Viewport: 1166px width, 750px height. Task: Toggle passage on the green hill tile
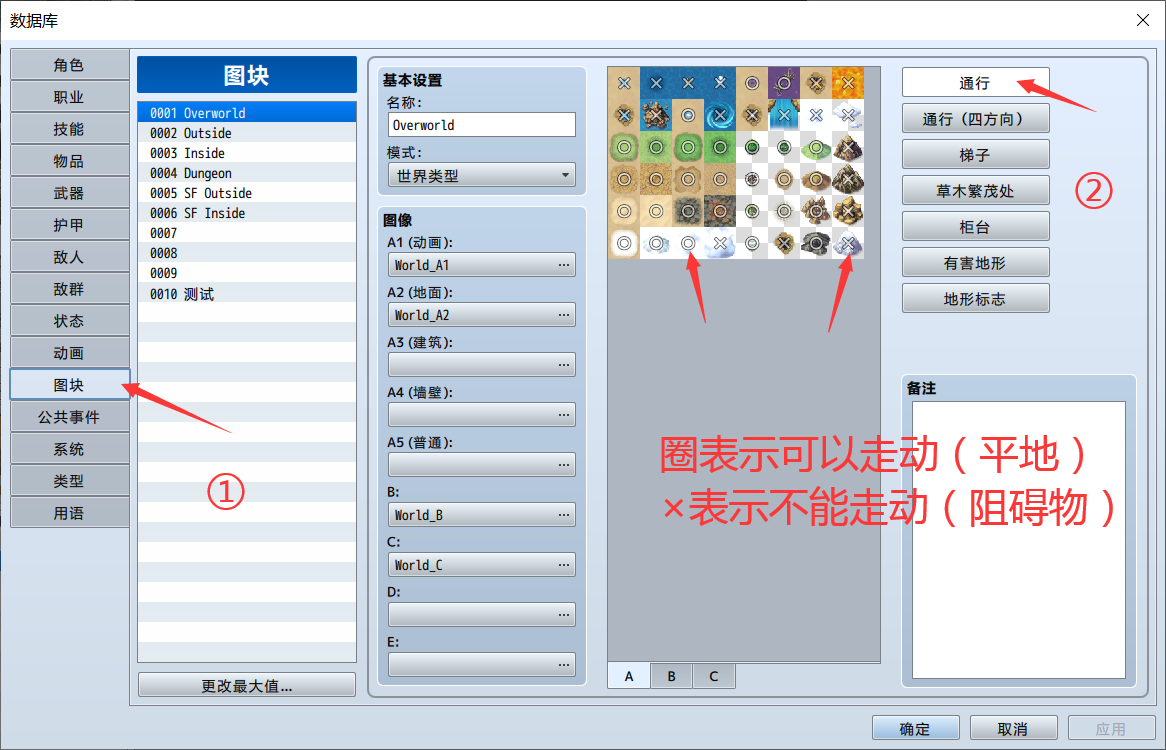click(x=816, y=146)
